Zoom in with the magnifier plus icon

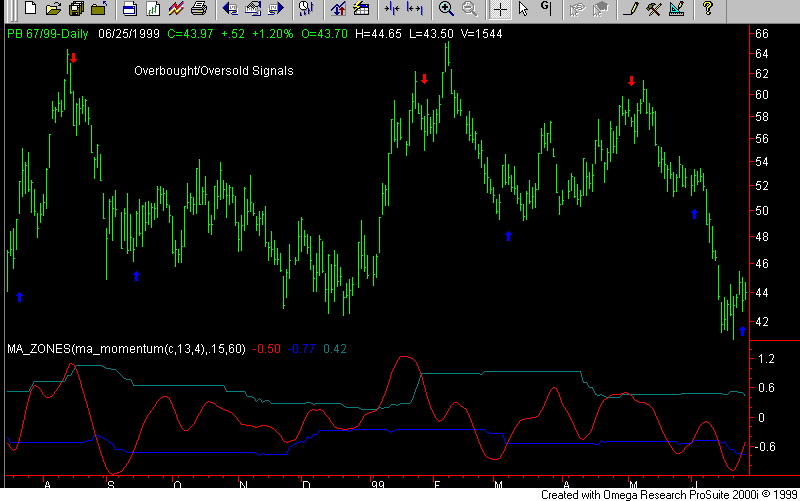pos(446,8)
